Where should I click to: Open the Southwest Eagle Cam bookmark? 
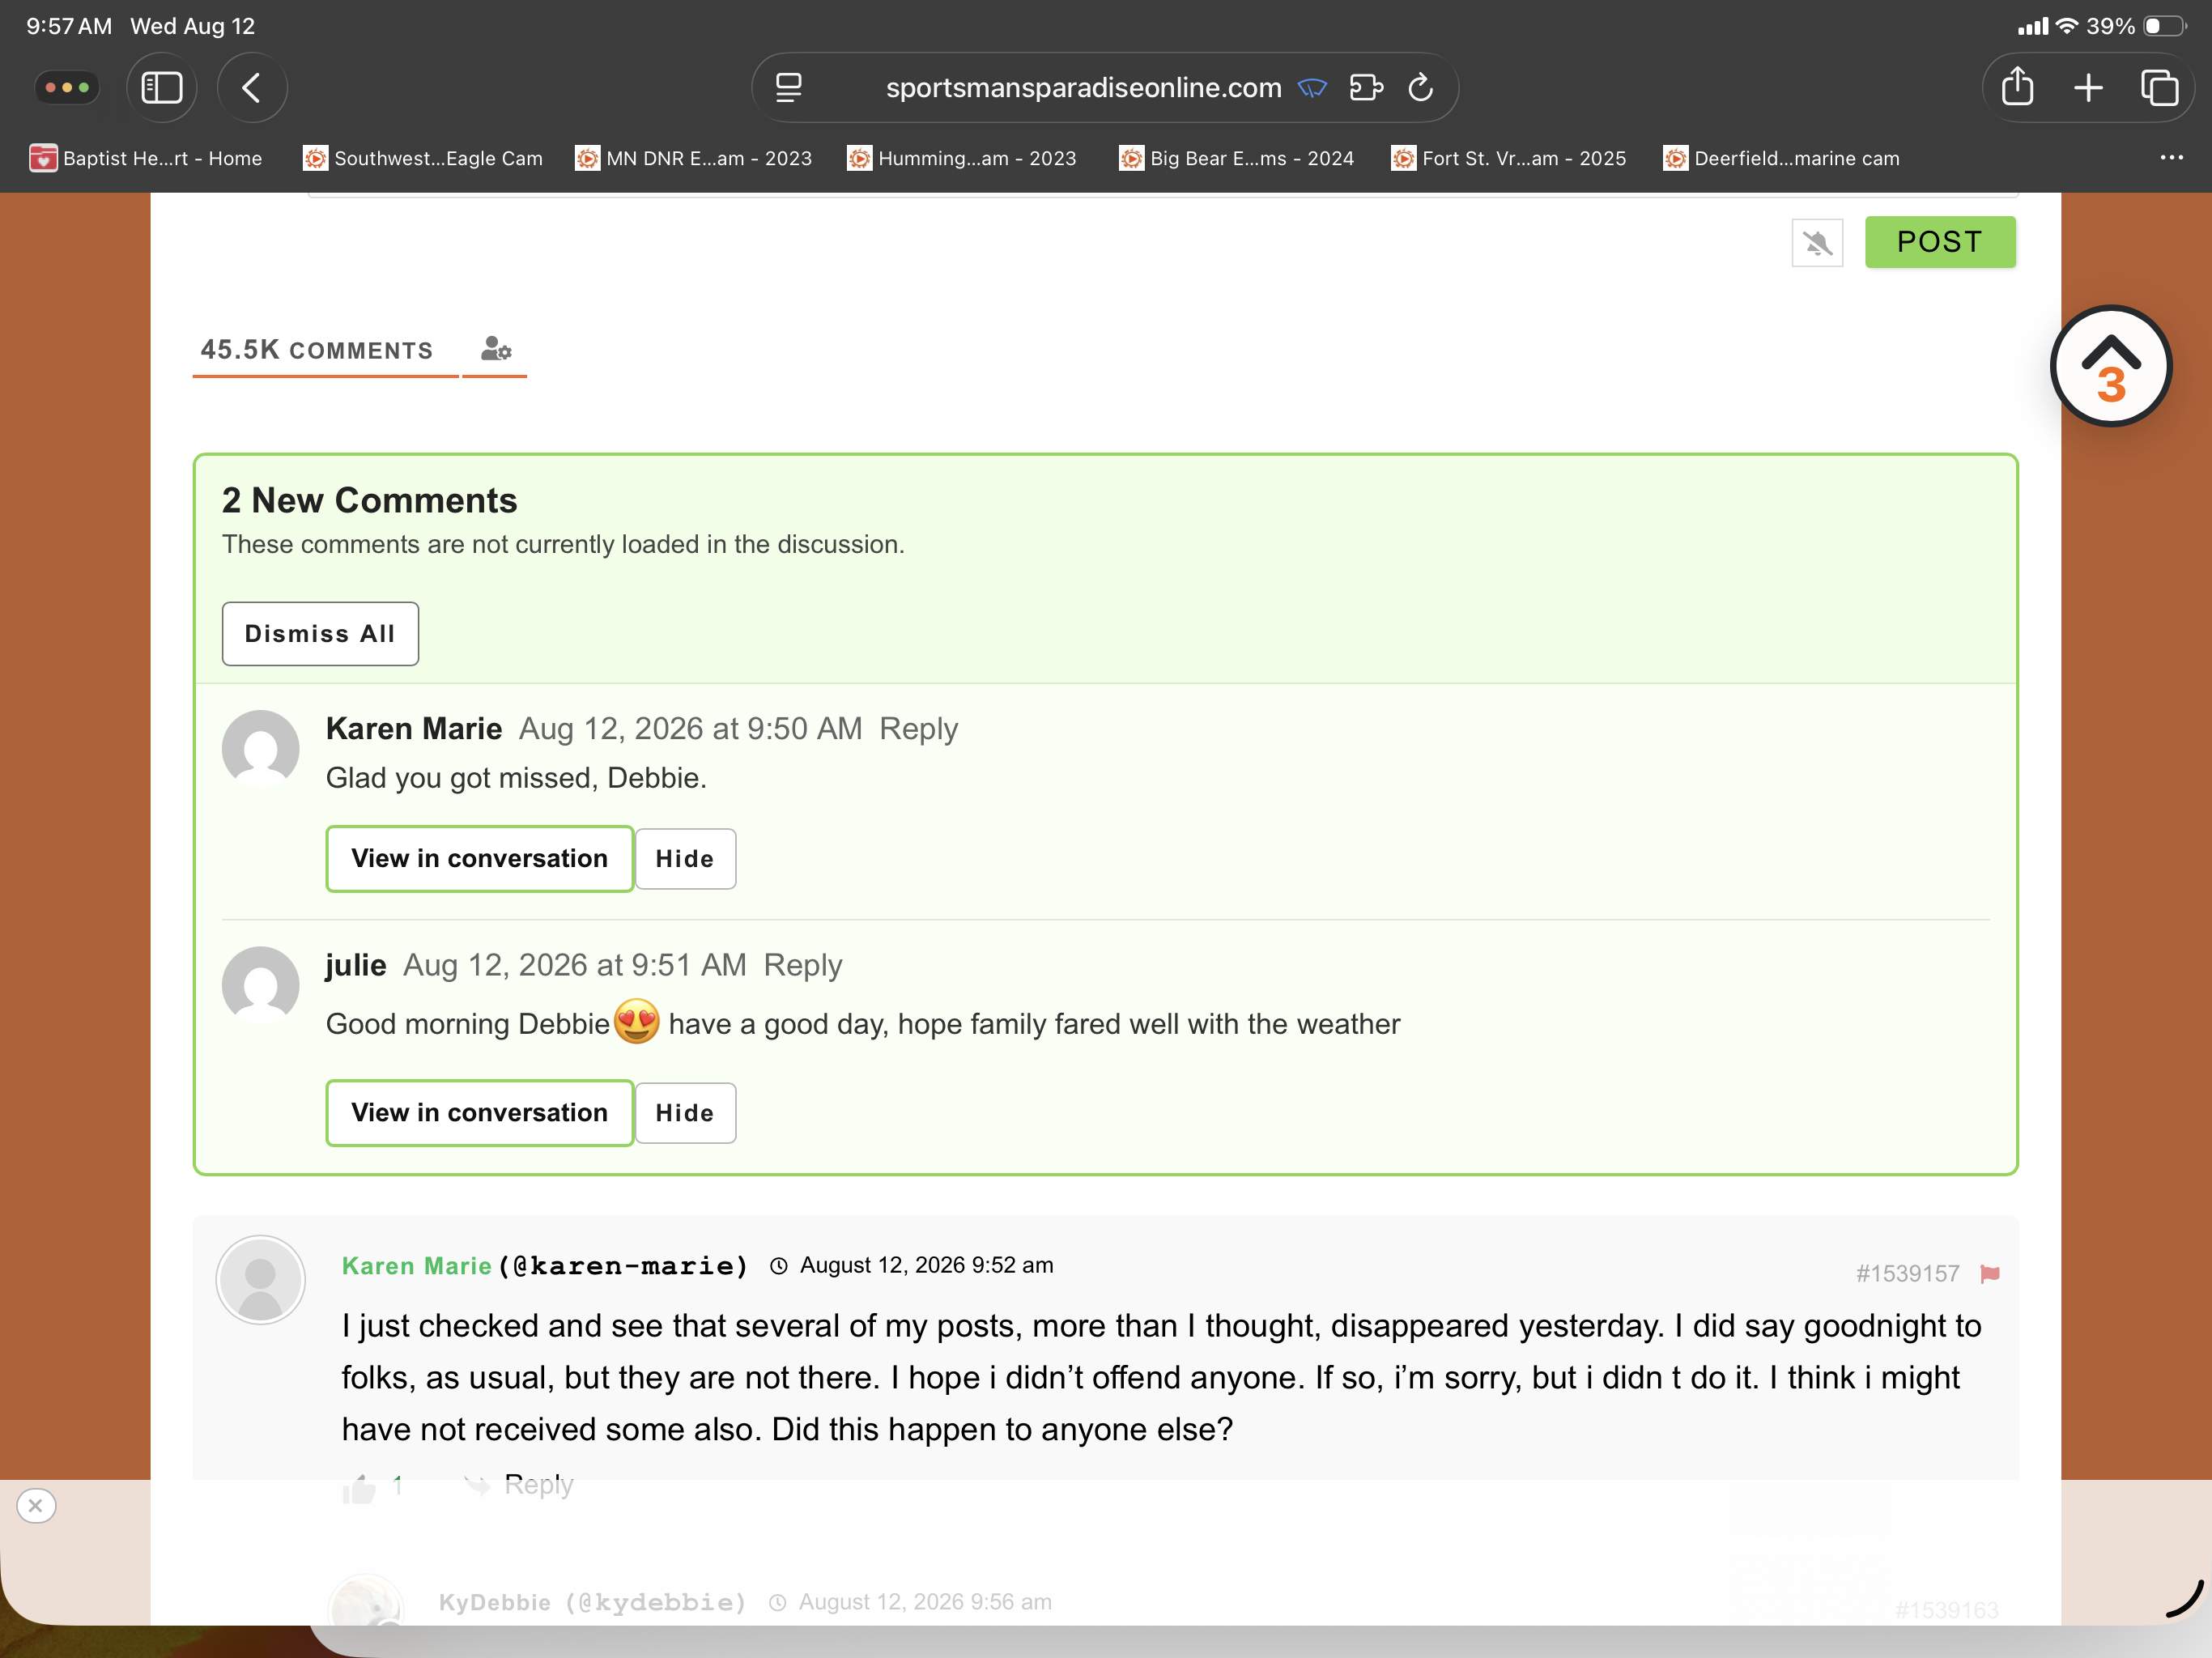[x=423, y=158]
